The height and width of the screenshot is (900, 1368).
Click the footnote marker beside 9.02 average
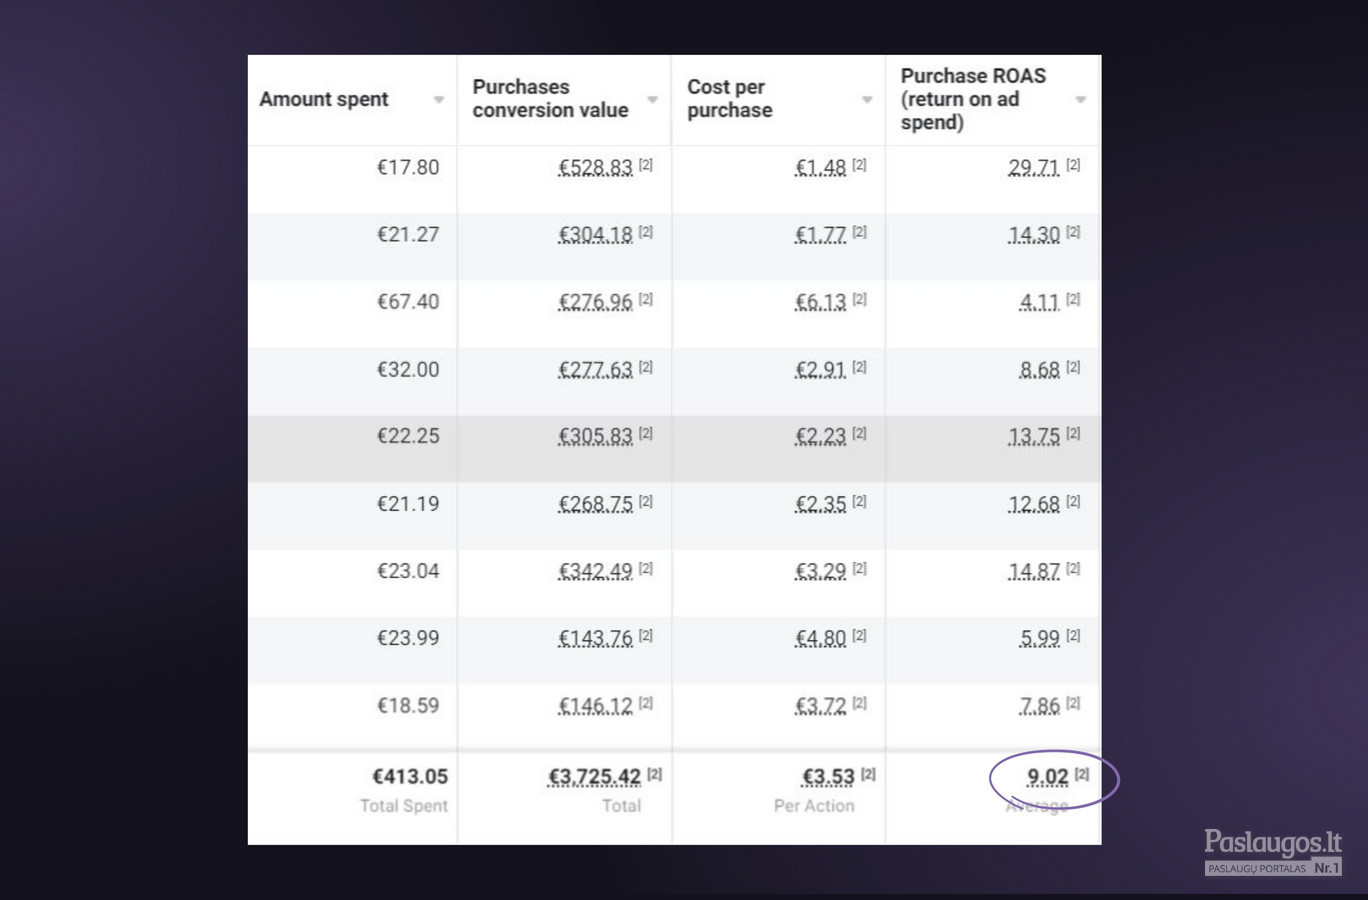pos(1082,774)
